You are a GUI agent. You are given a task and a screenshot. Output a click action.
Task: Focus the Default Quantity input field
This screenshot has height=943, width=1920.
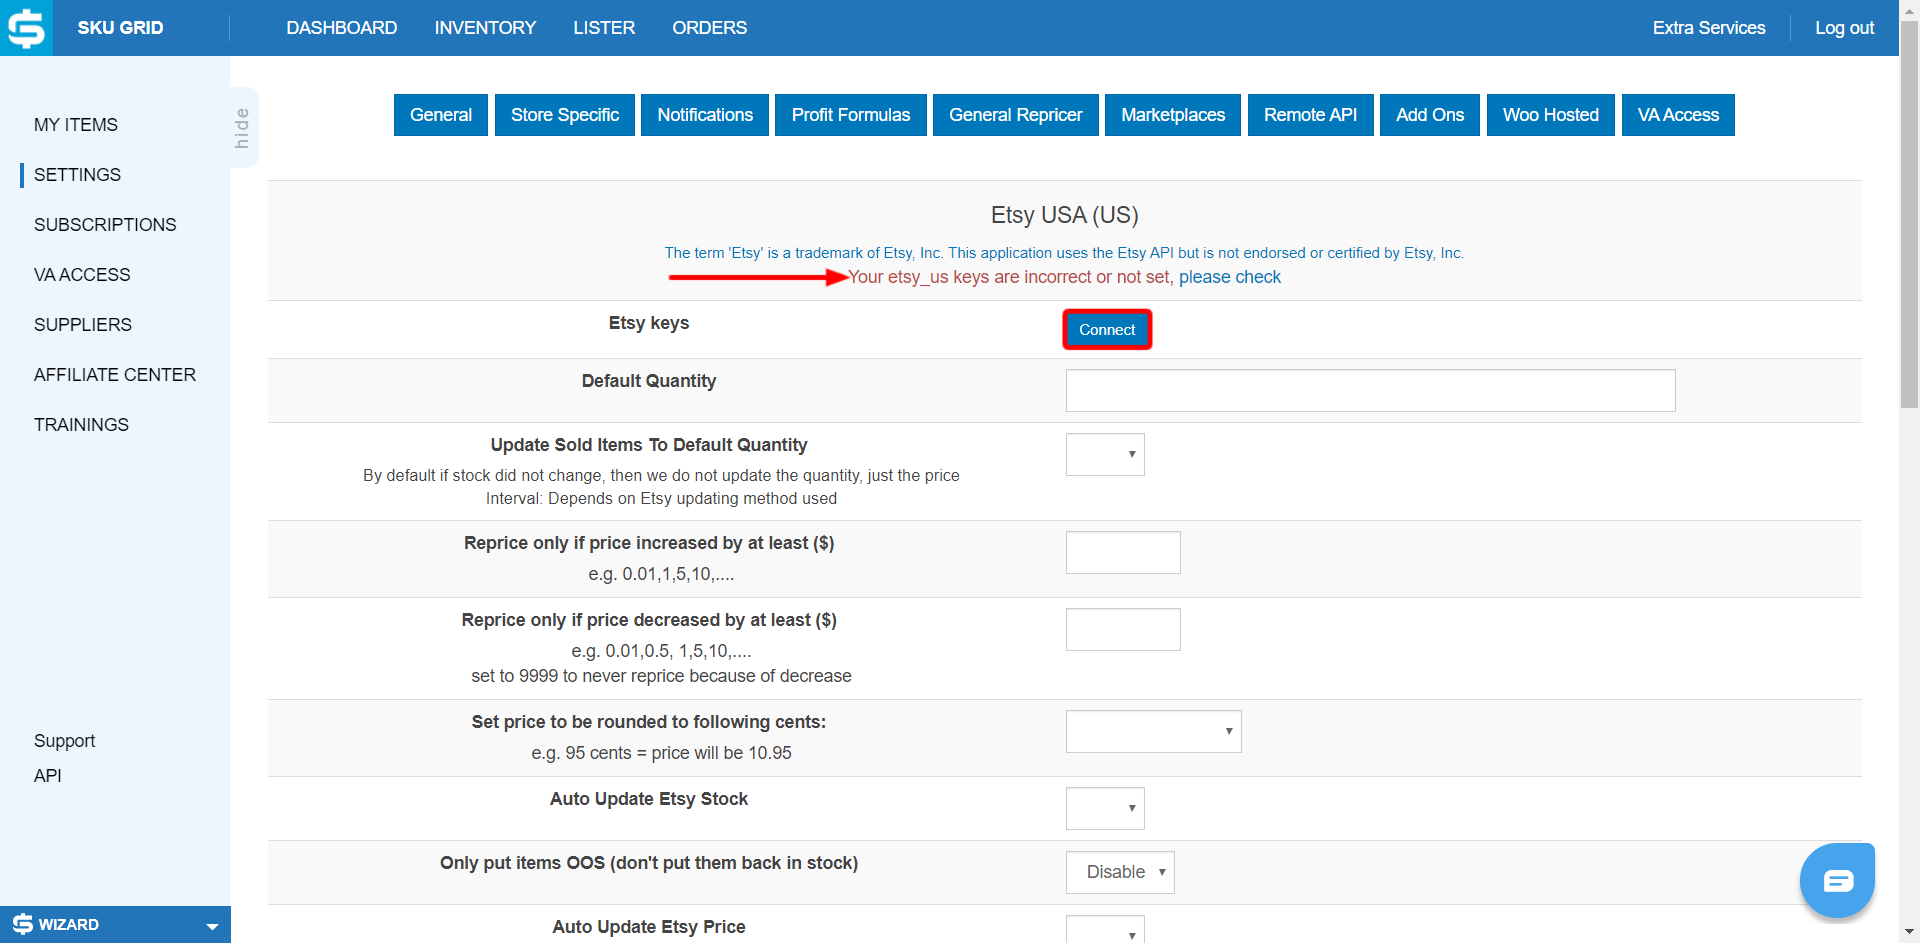tap(1370, 391)
